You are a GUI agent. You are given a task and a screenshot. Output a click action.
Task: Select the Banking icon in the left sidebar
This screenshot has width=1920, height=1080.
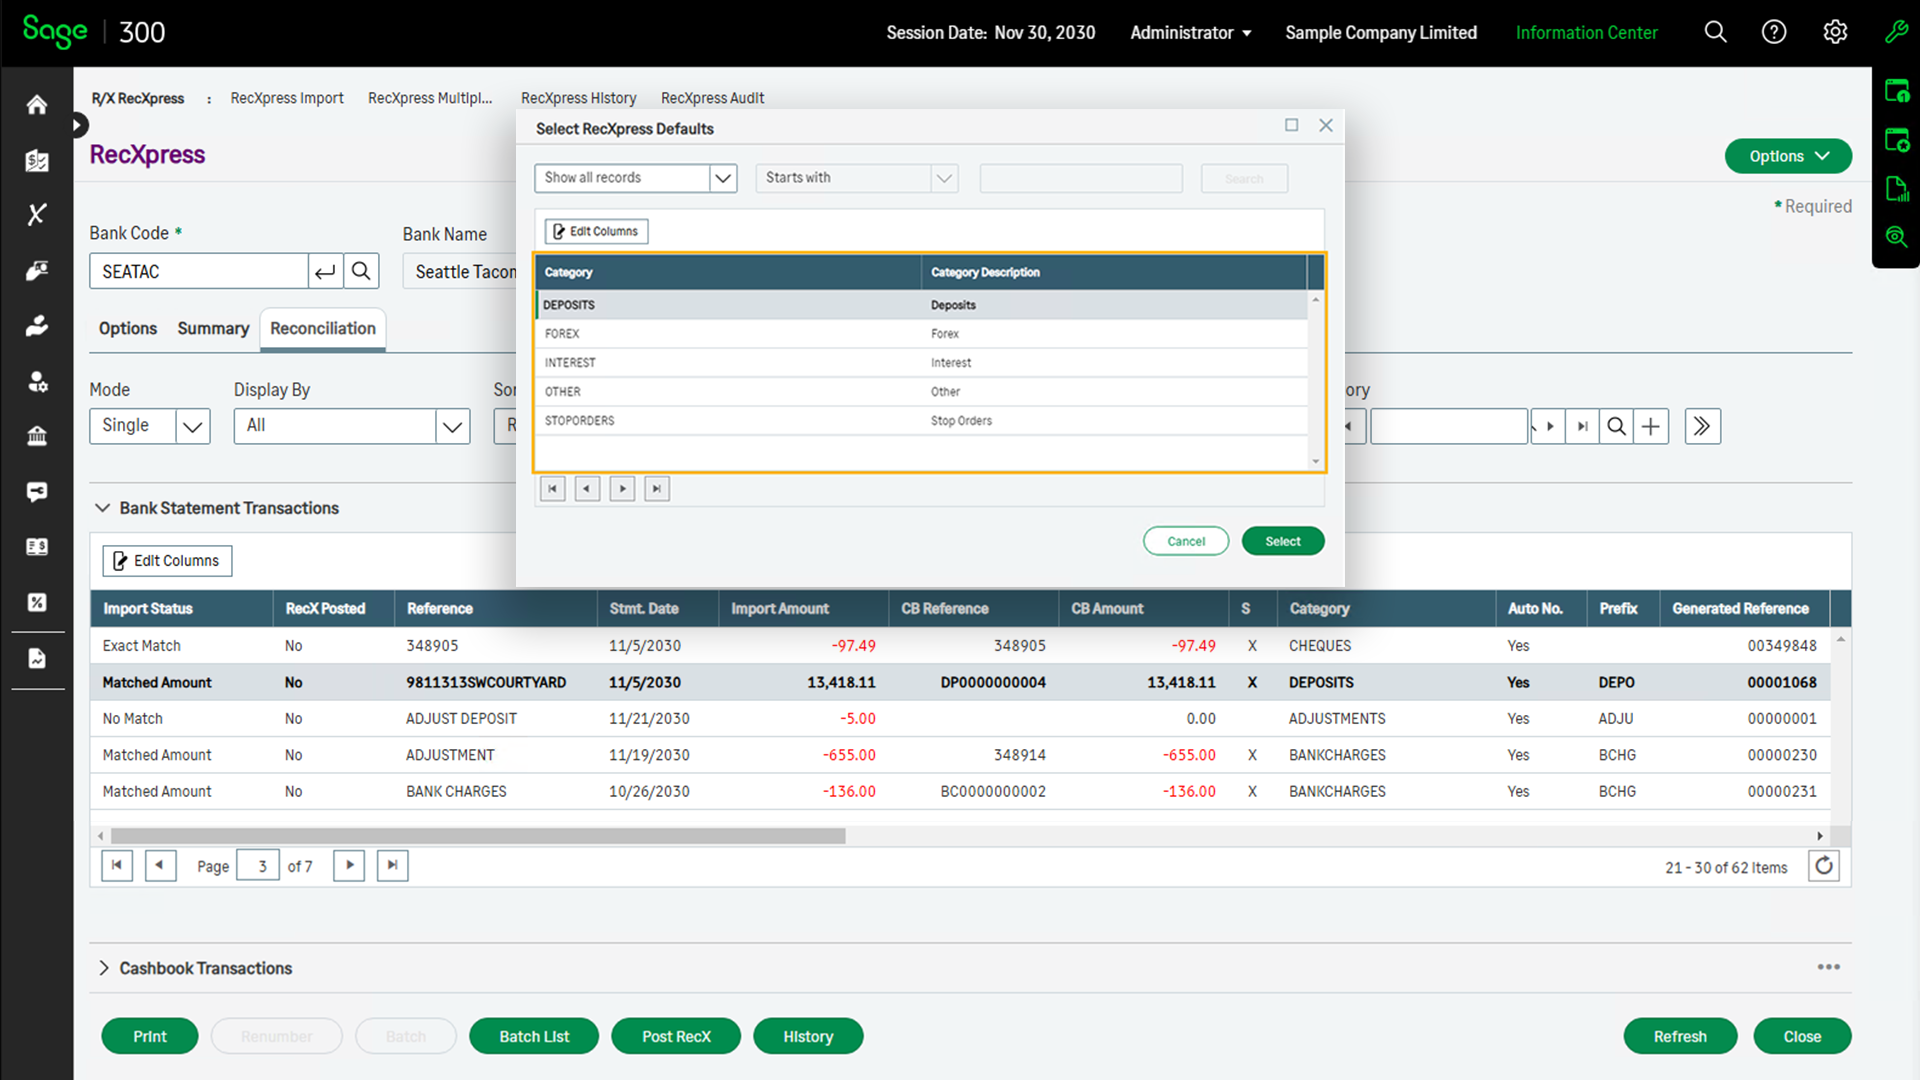pos(37,160)
